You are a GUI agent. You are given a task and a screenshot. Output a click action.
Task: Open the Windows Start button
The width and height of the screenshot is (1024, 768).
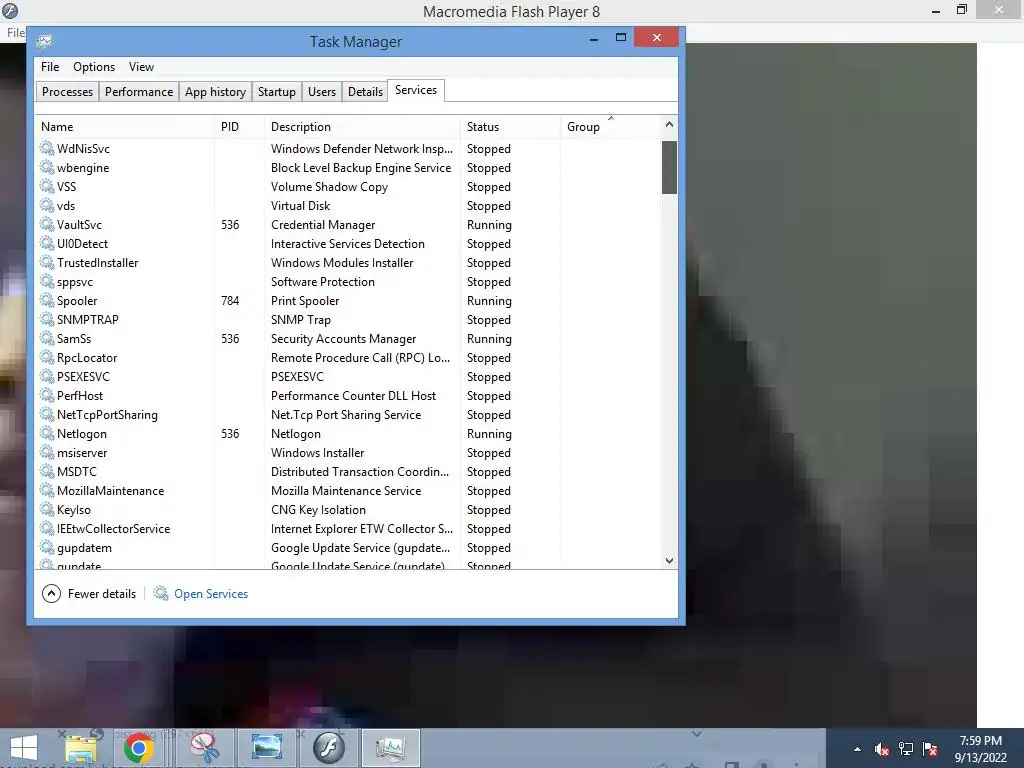(x=24, y=748)
